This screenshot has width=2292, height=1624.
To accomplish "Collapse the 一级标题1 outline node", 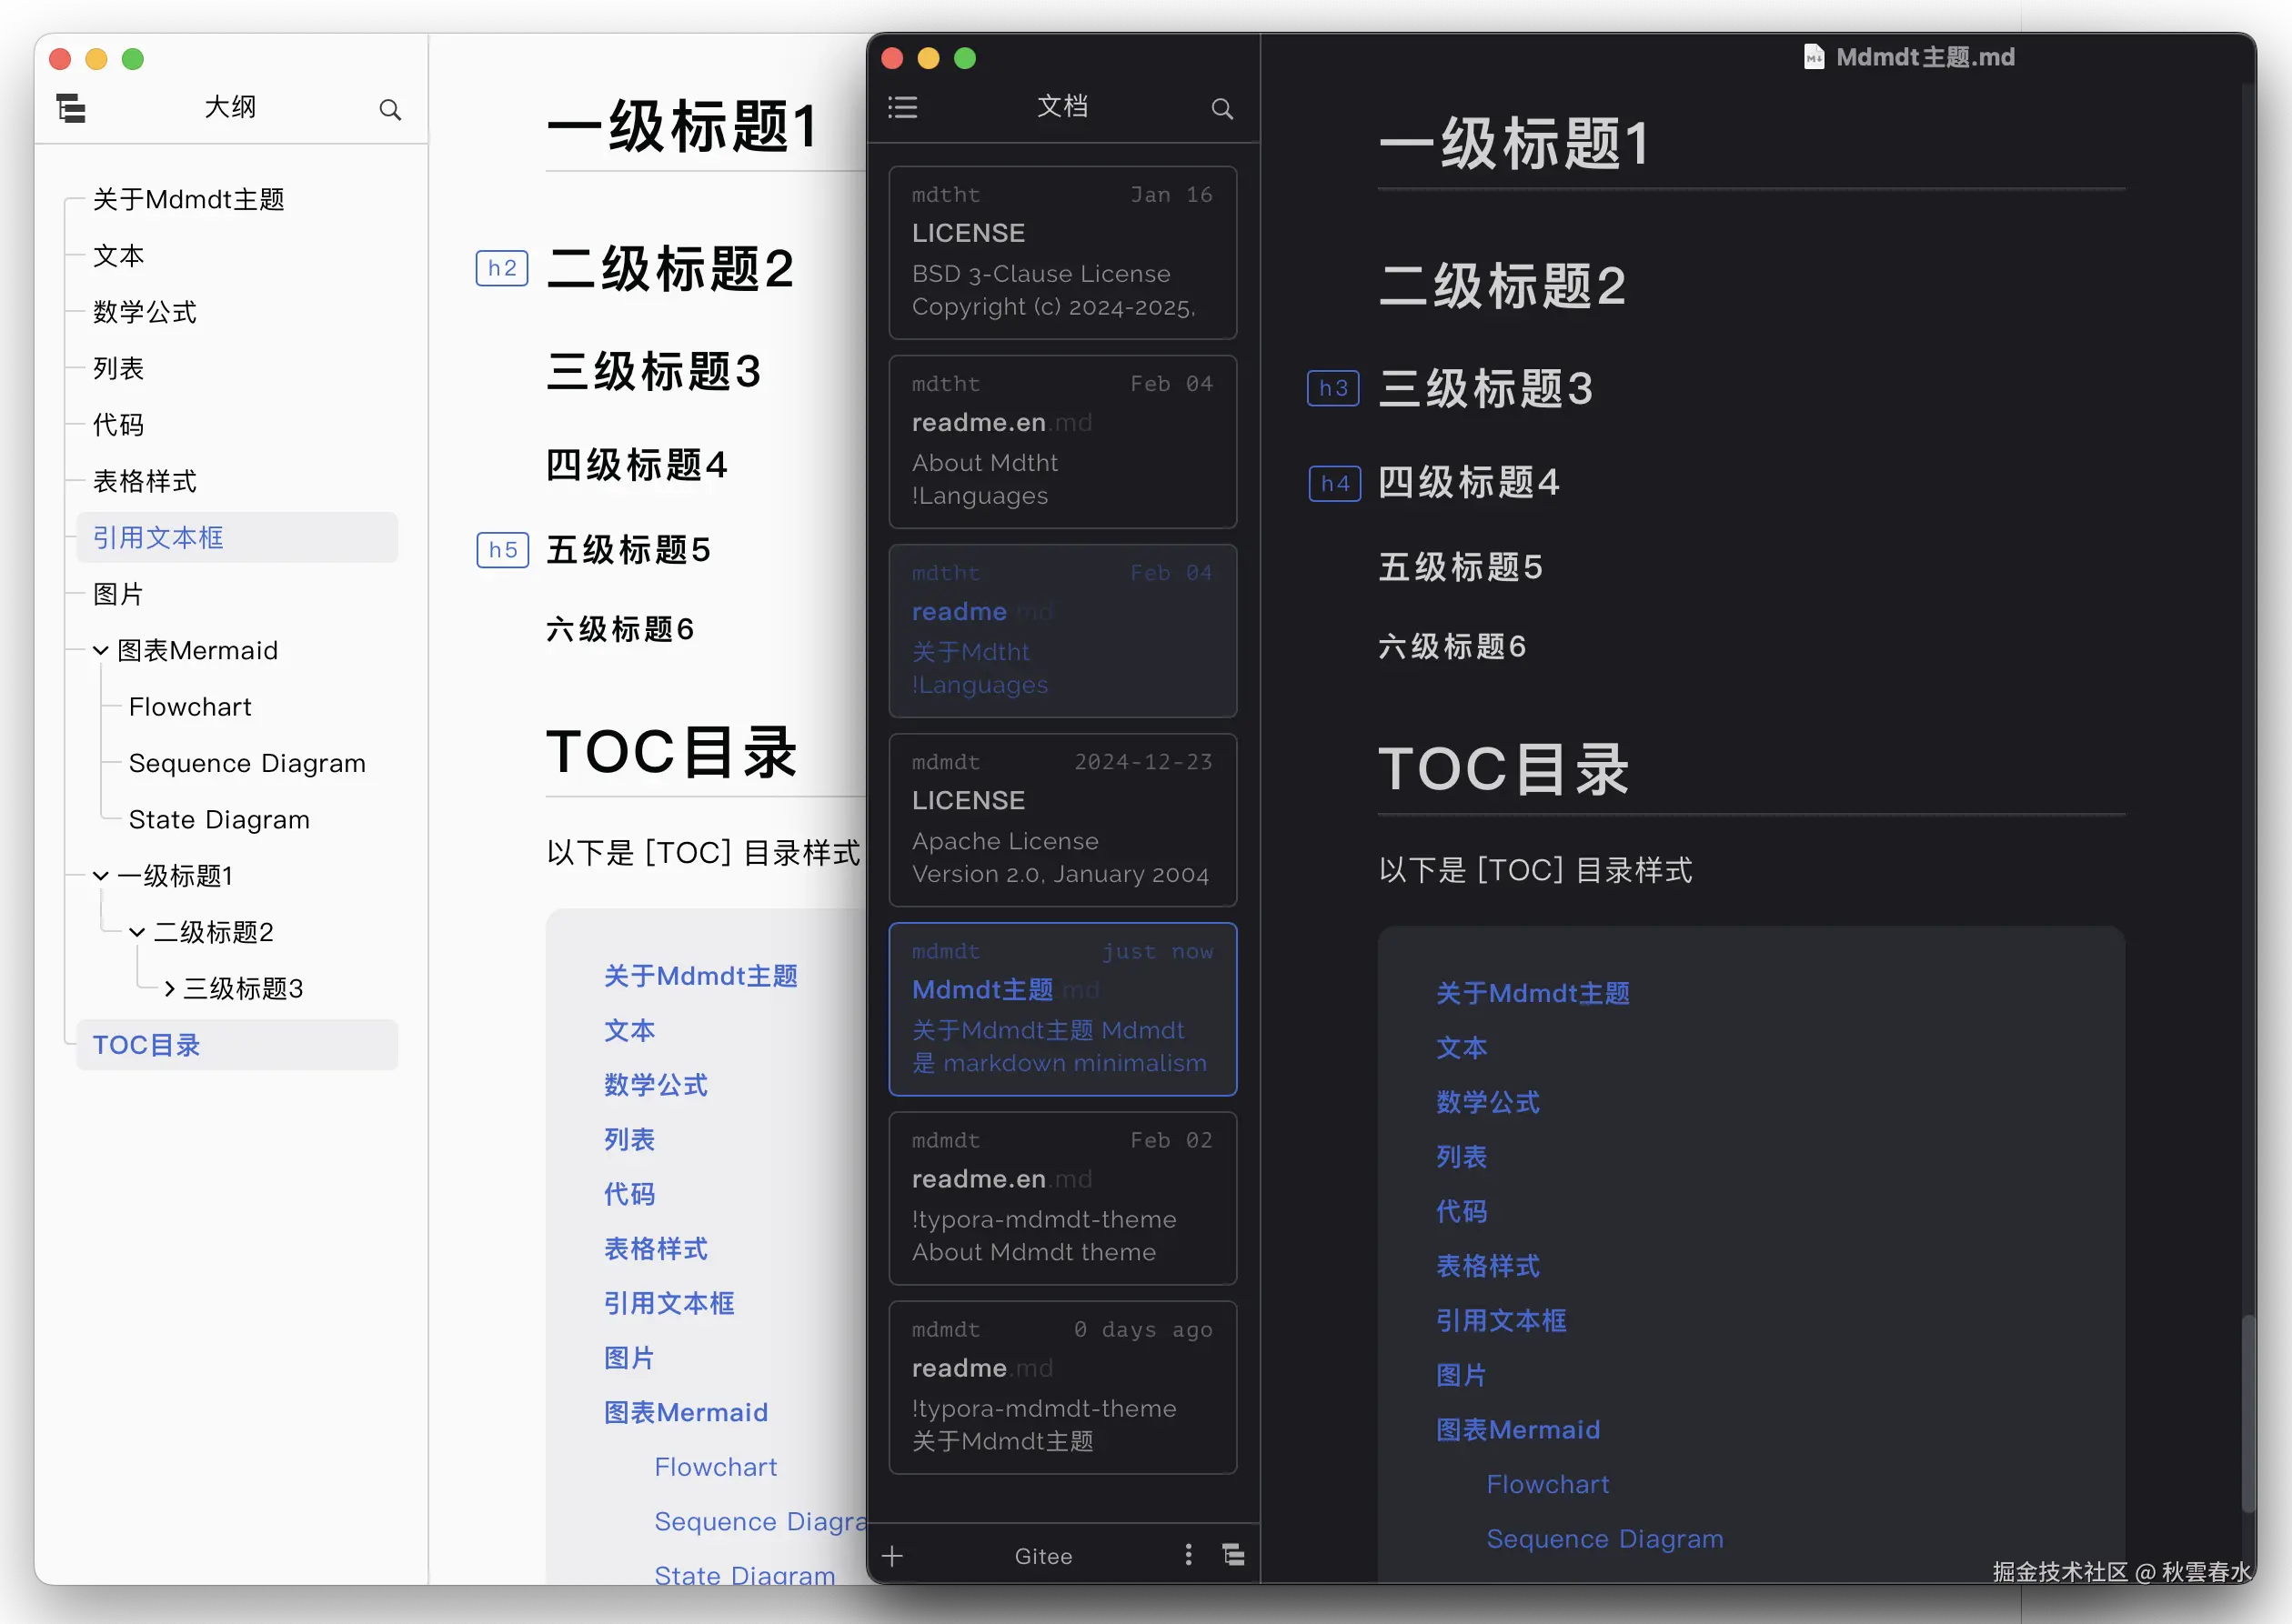I will pyautogui.click(x=101, y=876).
